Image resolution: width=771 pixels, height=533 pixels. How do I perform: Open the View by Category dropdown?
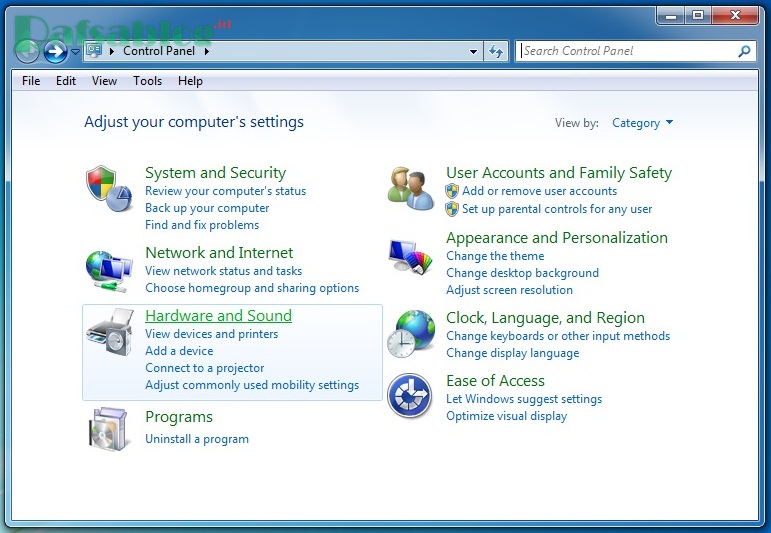click(x=642, y=122)
